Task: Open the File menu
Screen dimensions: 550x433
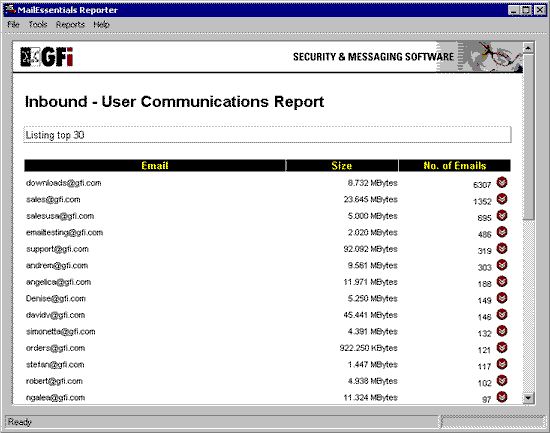Action: coord(13,24)
